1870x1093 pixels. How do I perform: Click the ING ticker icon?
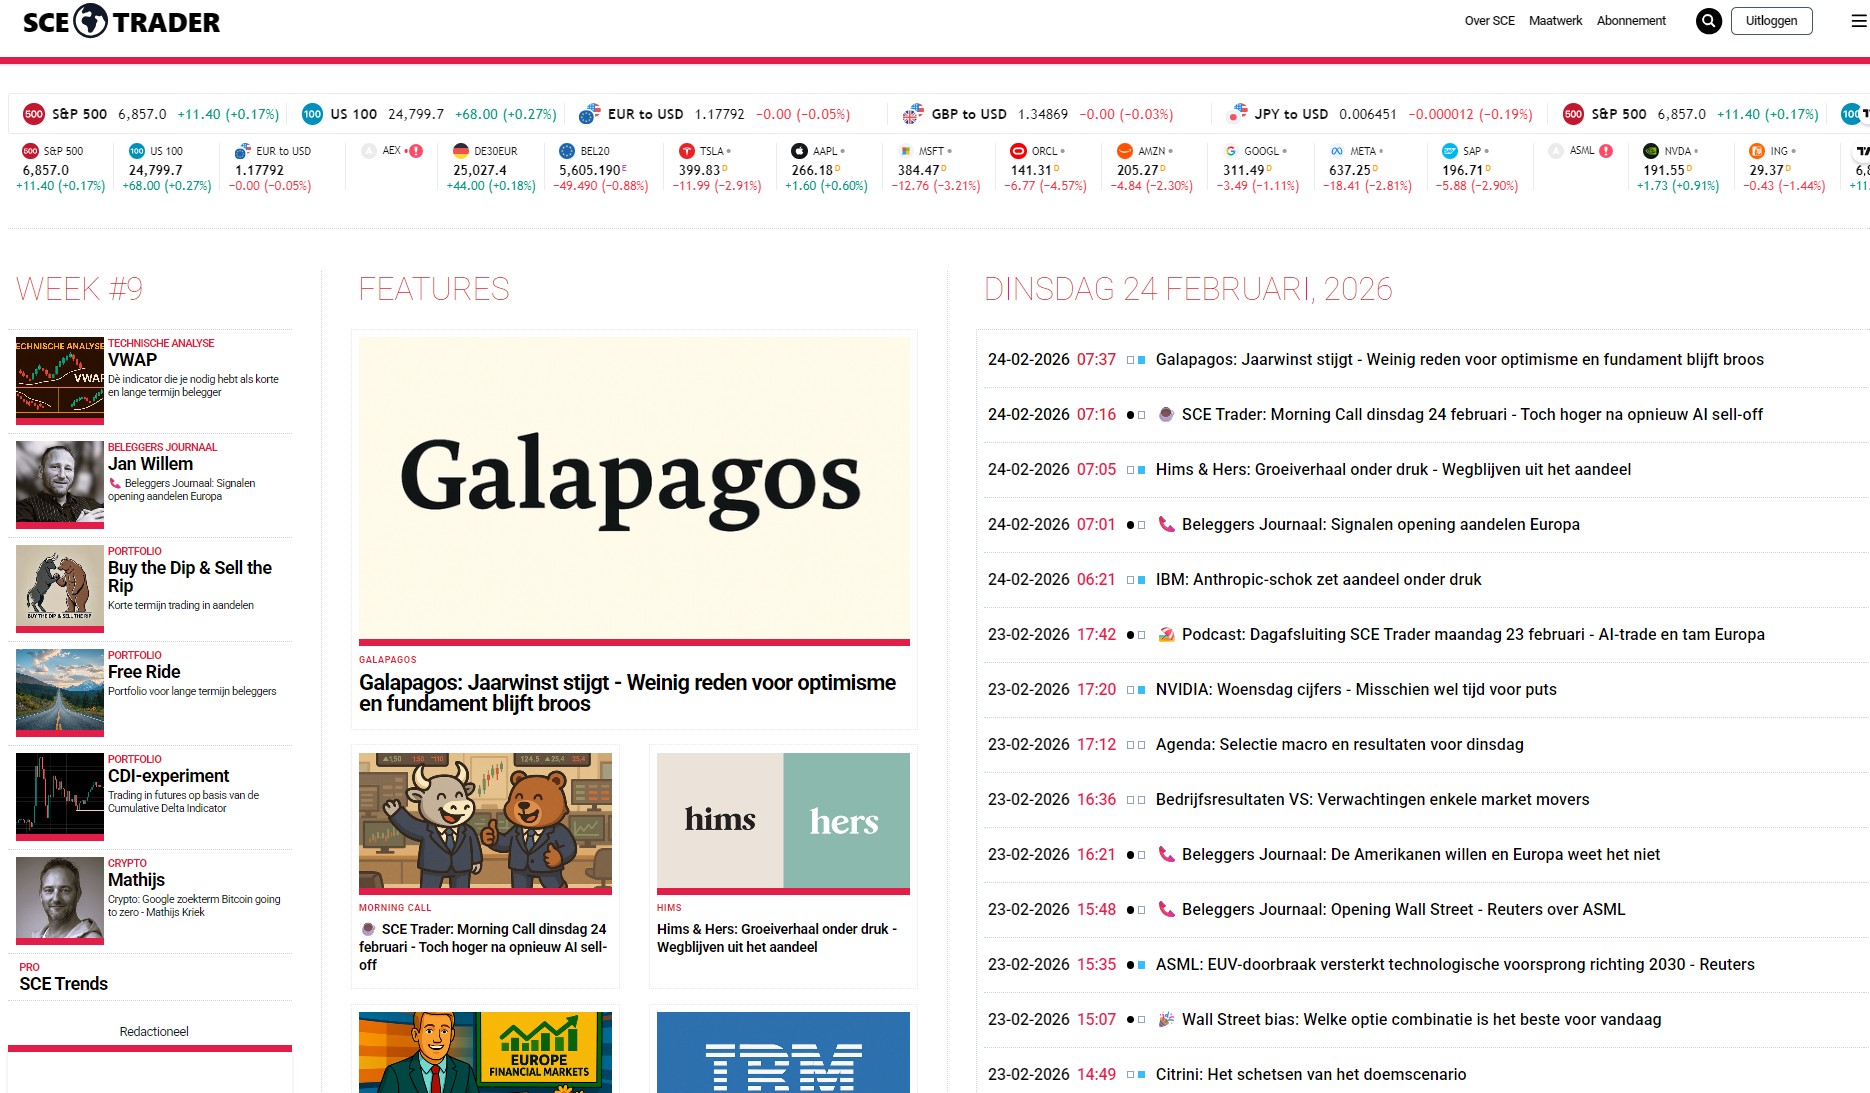(1757, 151)
